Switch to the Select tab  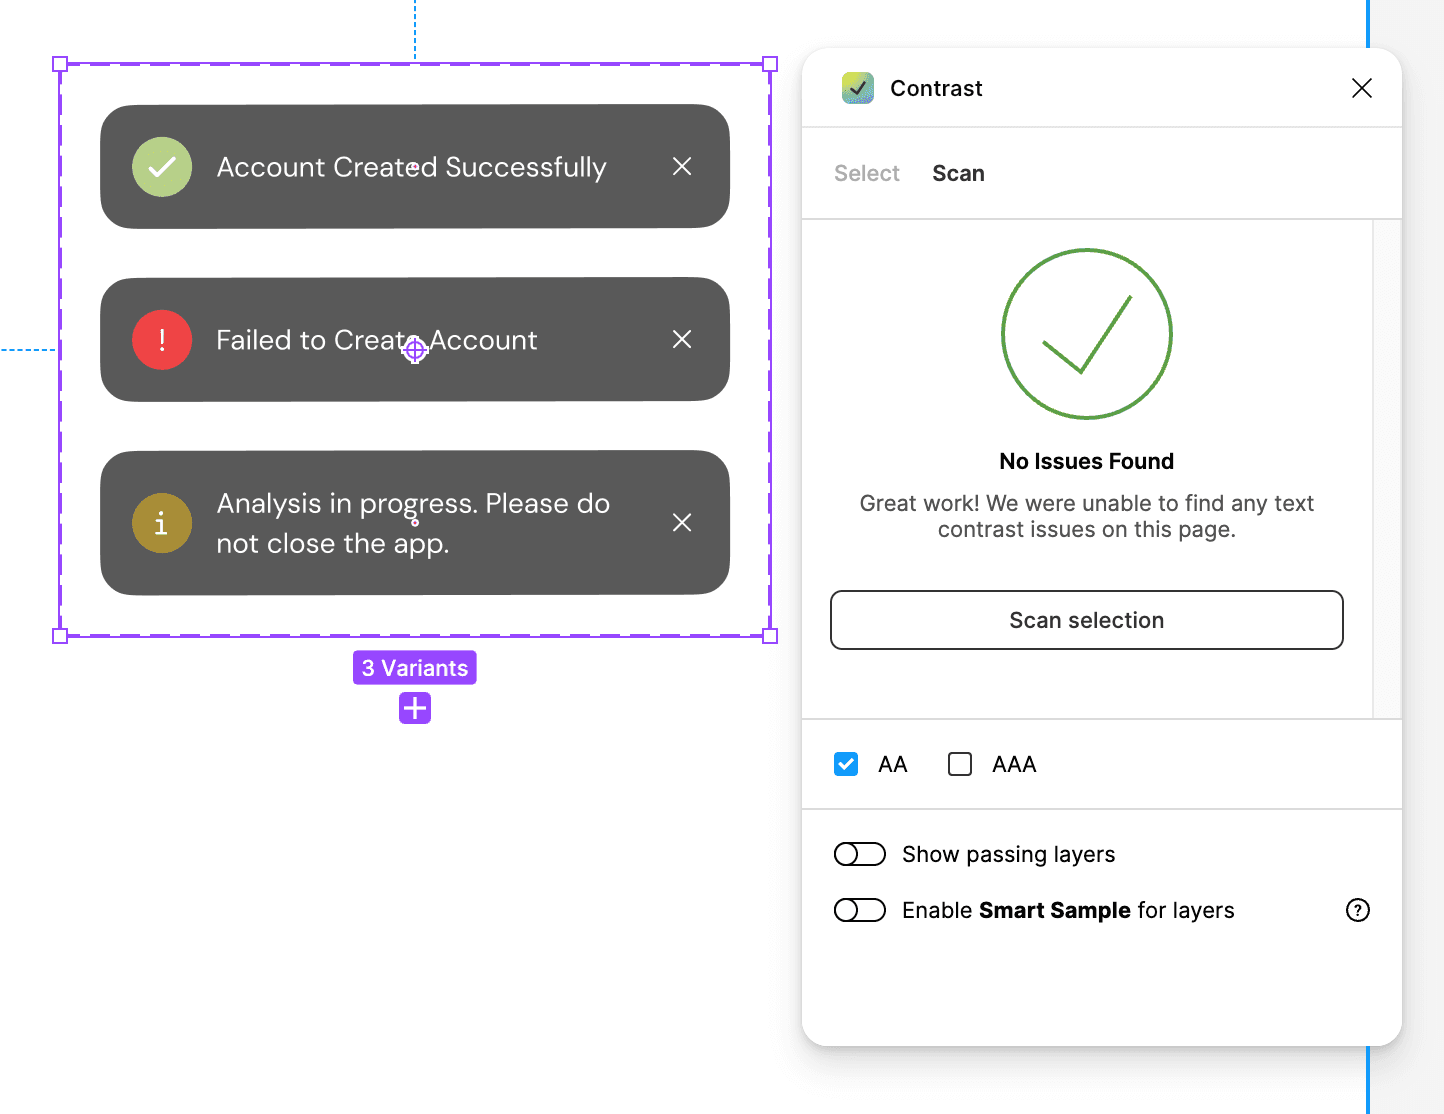click(x=866, y=173)
